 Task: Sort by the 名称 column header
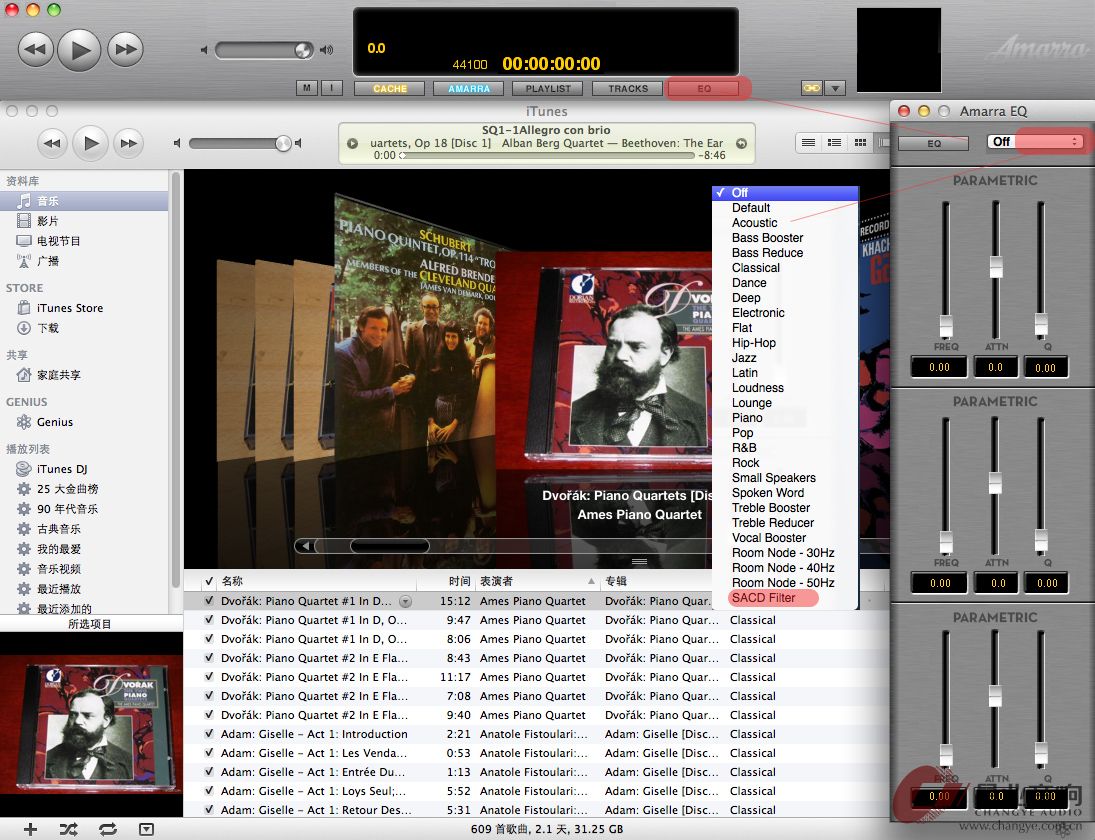[x=317, y=581]
